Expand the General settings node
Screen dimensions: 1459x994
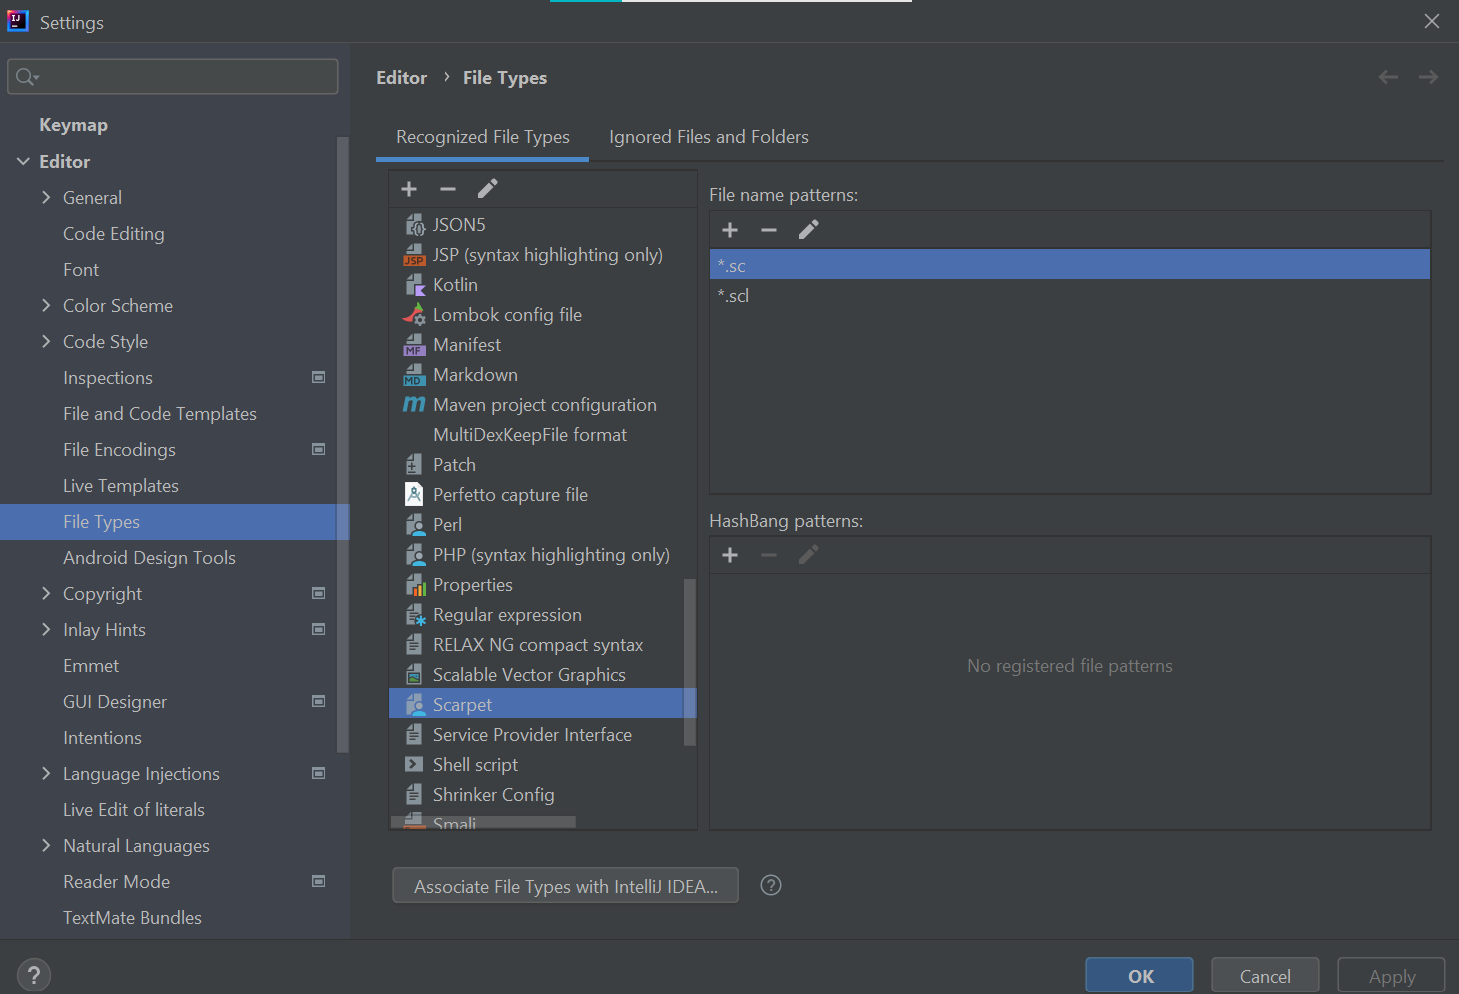pos(46,197)
